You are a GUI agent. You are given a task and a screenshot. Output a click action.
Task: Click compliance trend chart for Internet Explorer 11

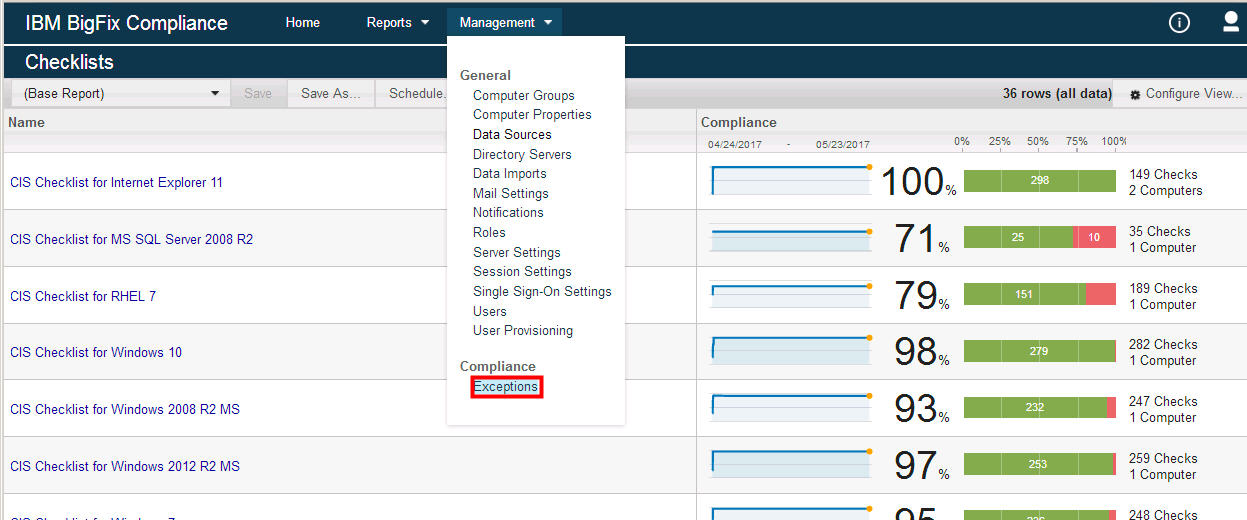(x=790, y=181)
